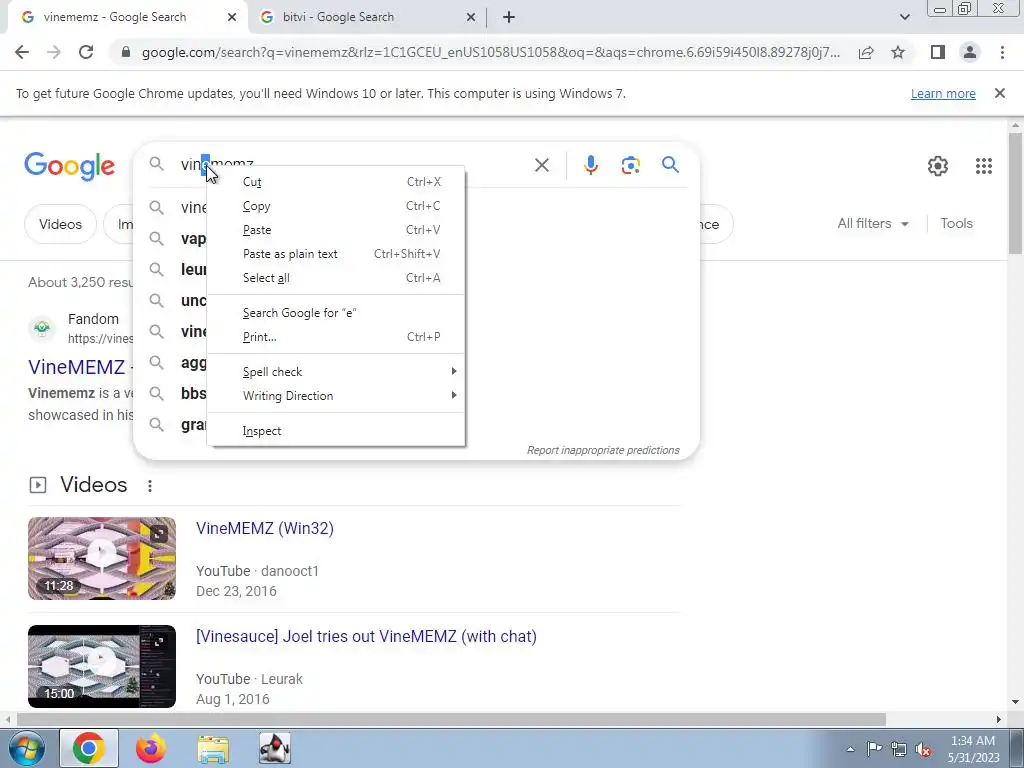Choose Select all in context menu
1024x768 pixels.
click(336, 278)
